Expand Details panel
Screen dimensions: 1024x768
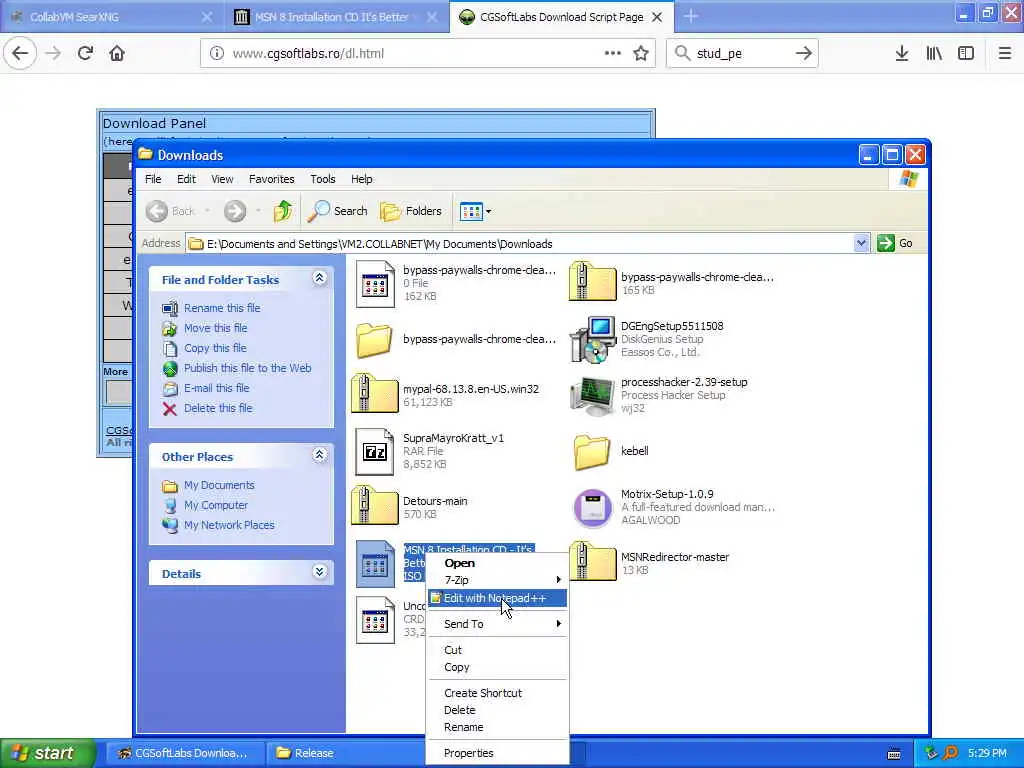coord(319,572)
